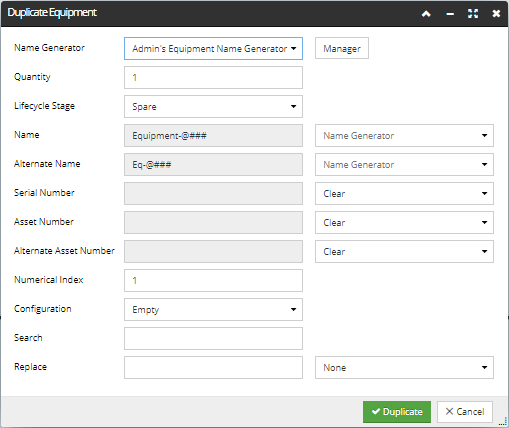Viewport: 509px width, 428px height.
Task: Collapse dialog with the up-arrow icon
Action: pyautogui.click(x=426, y=14)
